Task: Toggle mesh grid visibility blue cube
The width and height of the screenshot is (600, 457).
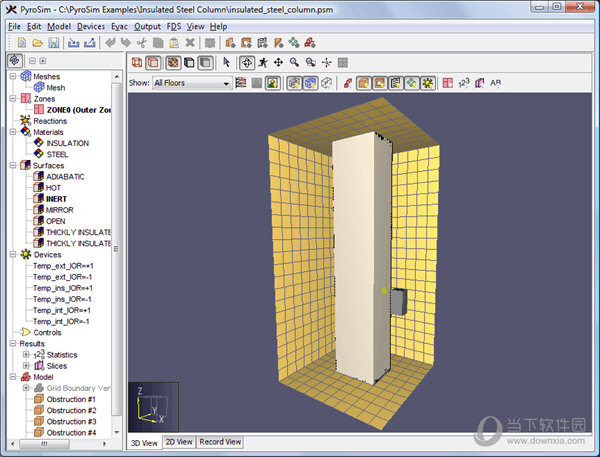Action: tap(310, 83)
